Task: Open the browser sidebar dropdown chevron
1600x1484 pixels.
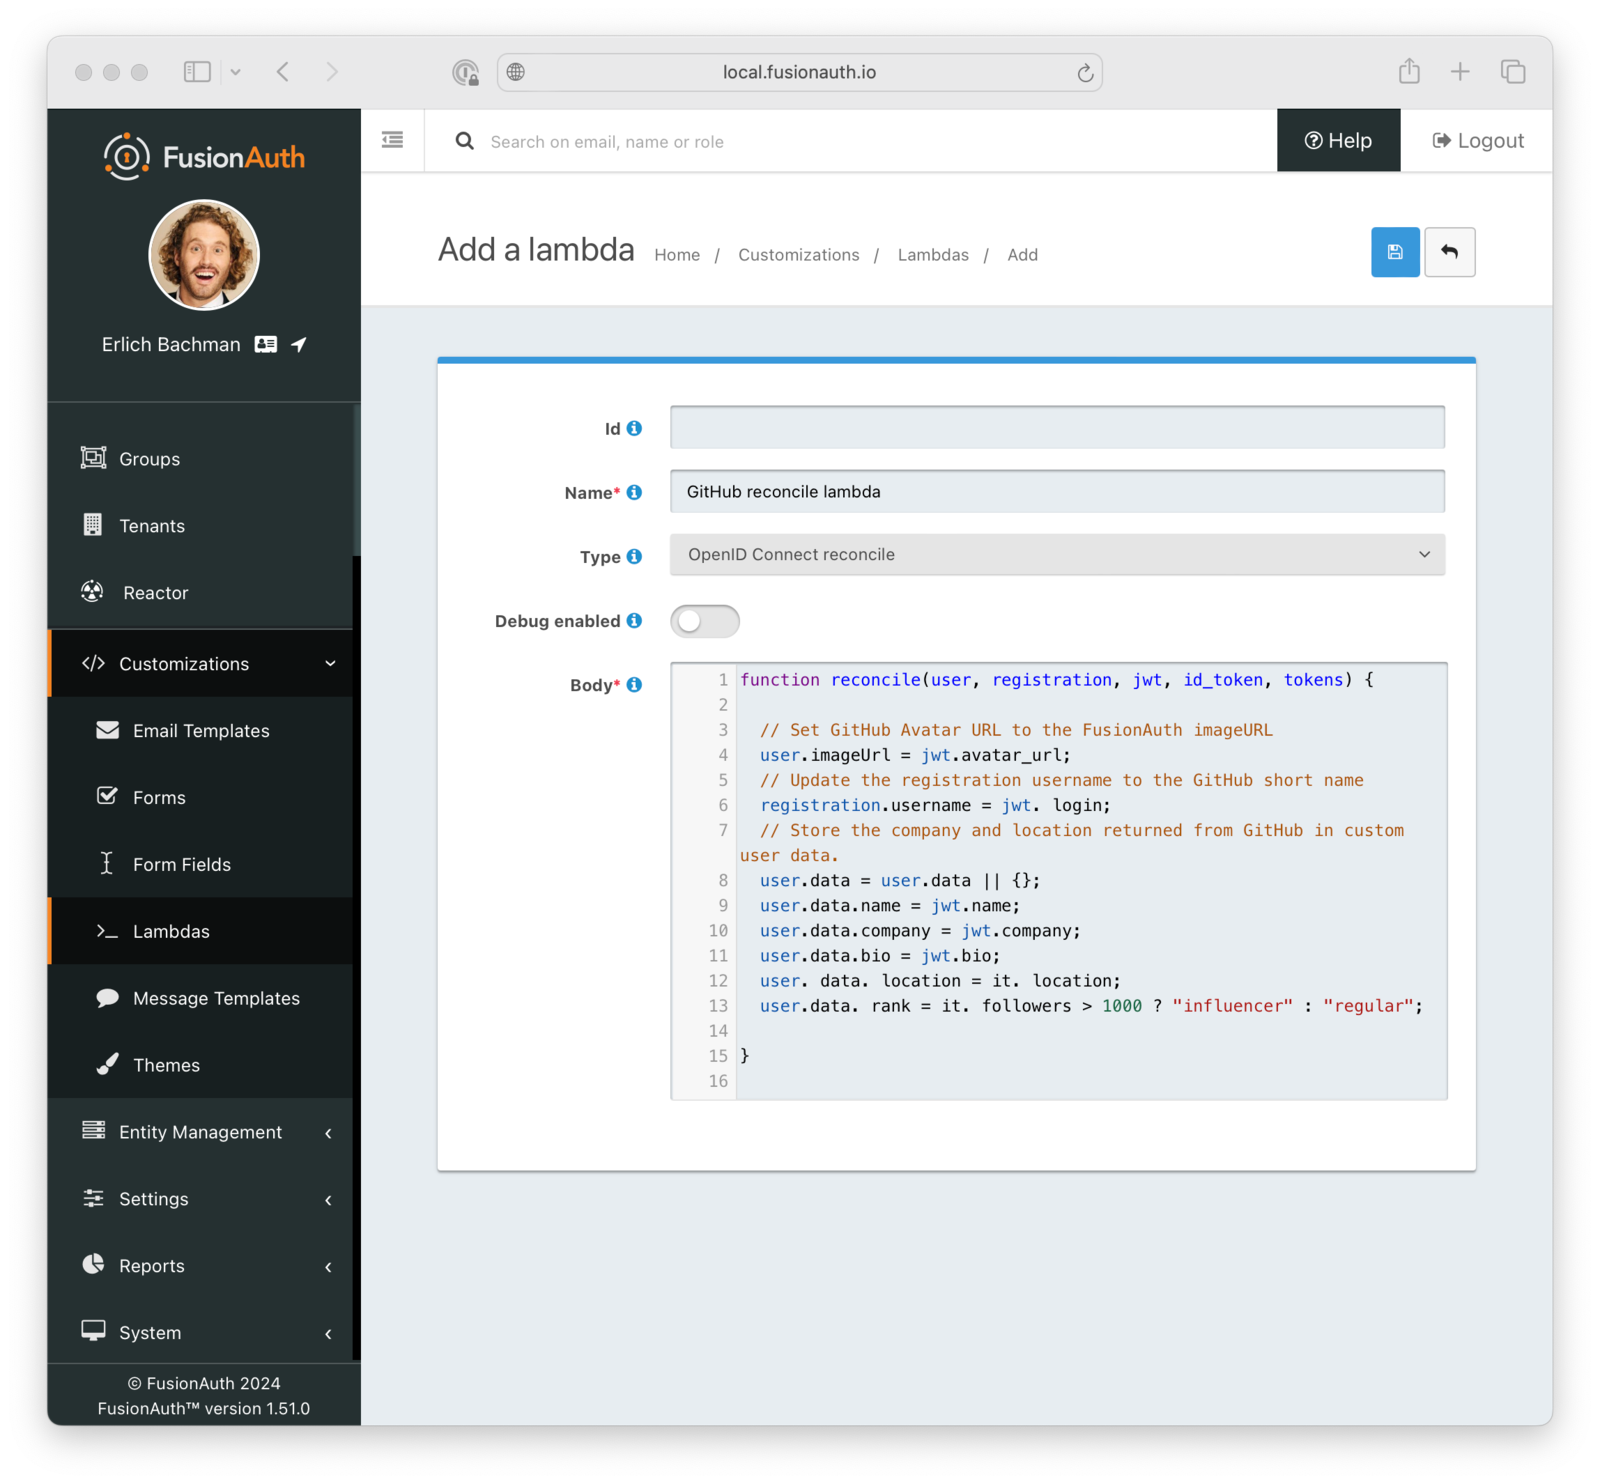Action: tap(236, 72)
